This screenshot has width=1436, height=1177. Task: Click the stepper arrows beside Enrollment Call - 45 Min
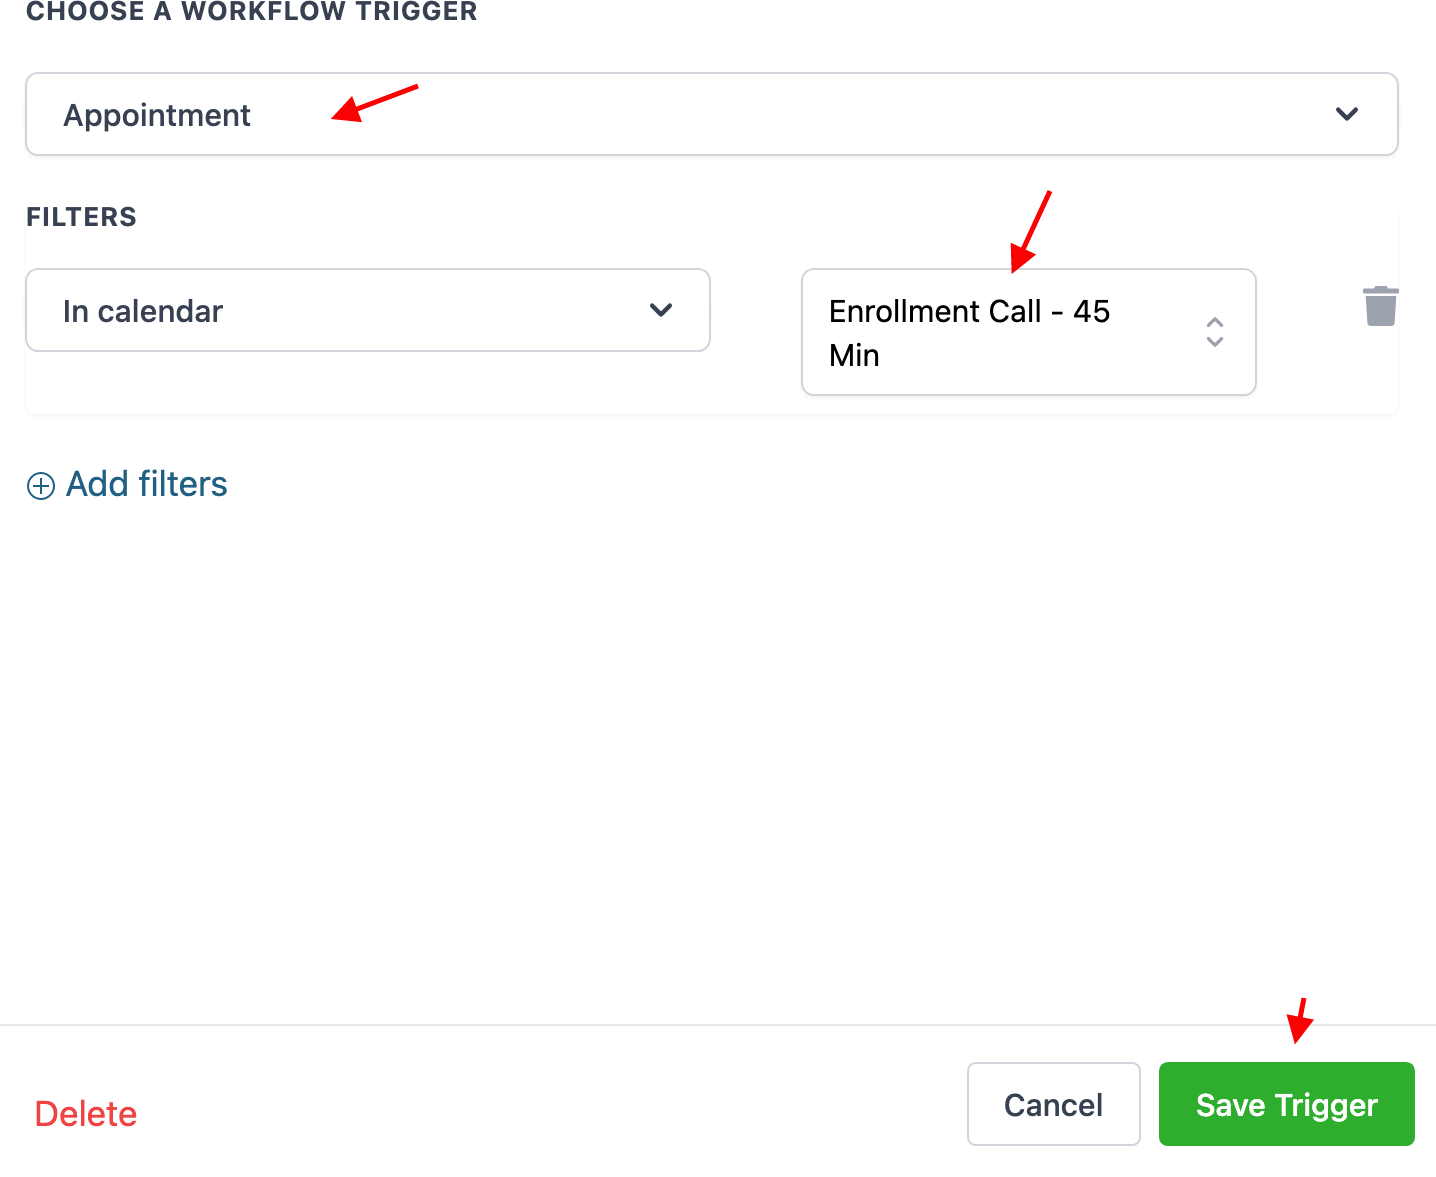pos(1215,332)
